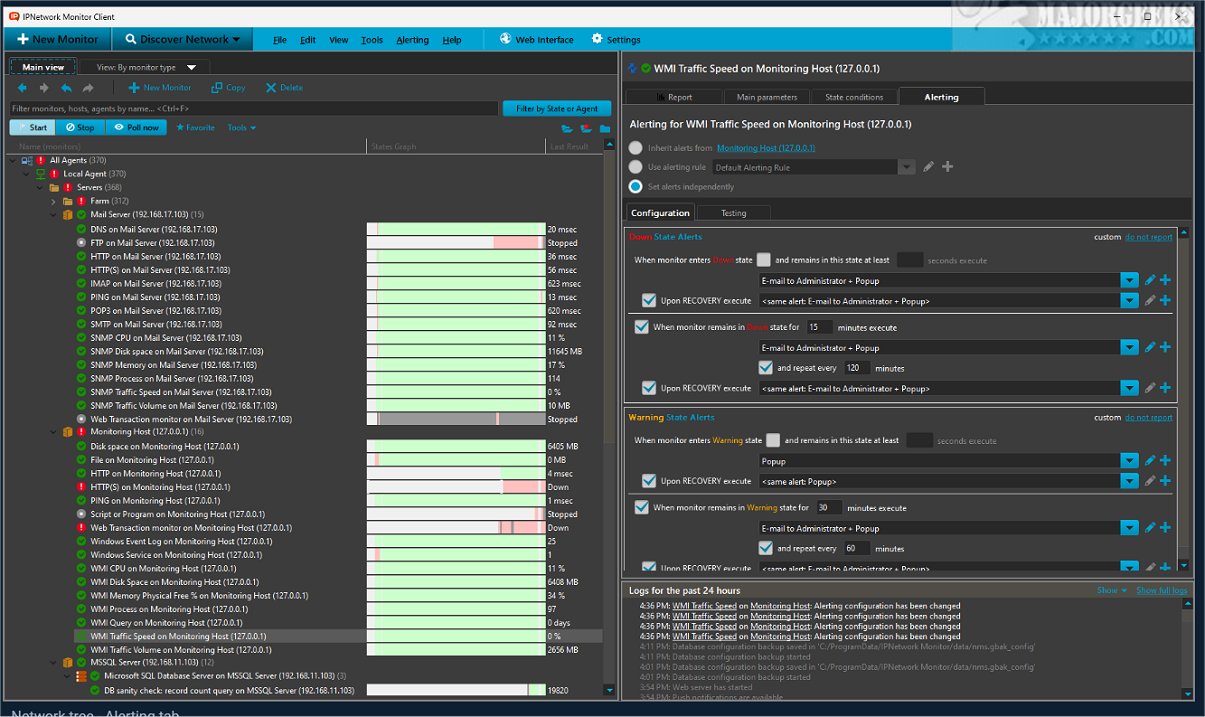Open the File menu
This screenshot has width=1205, height=717.
point(280,40)
